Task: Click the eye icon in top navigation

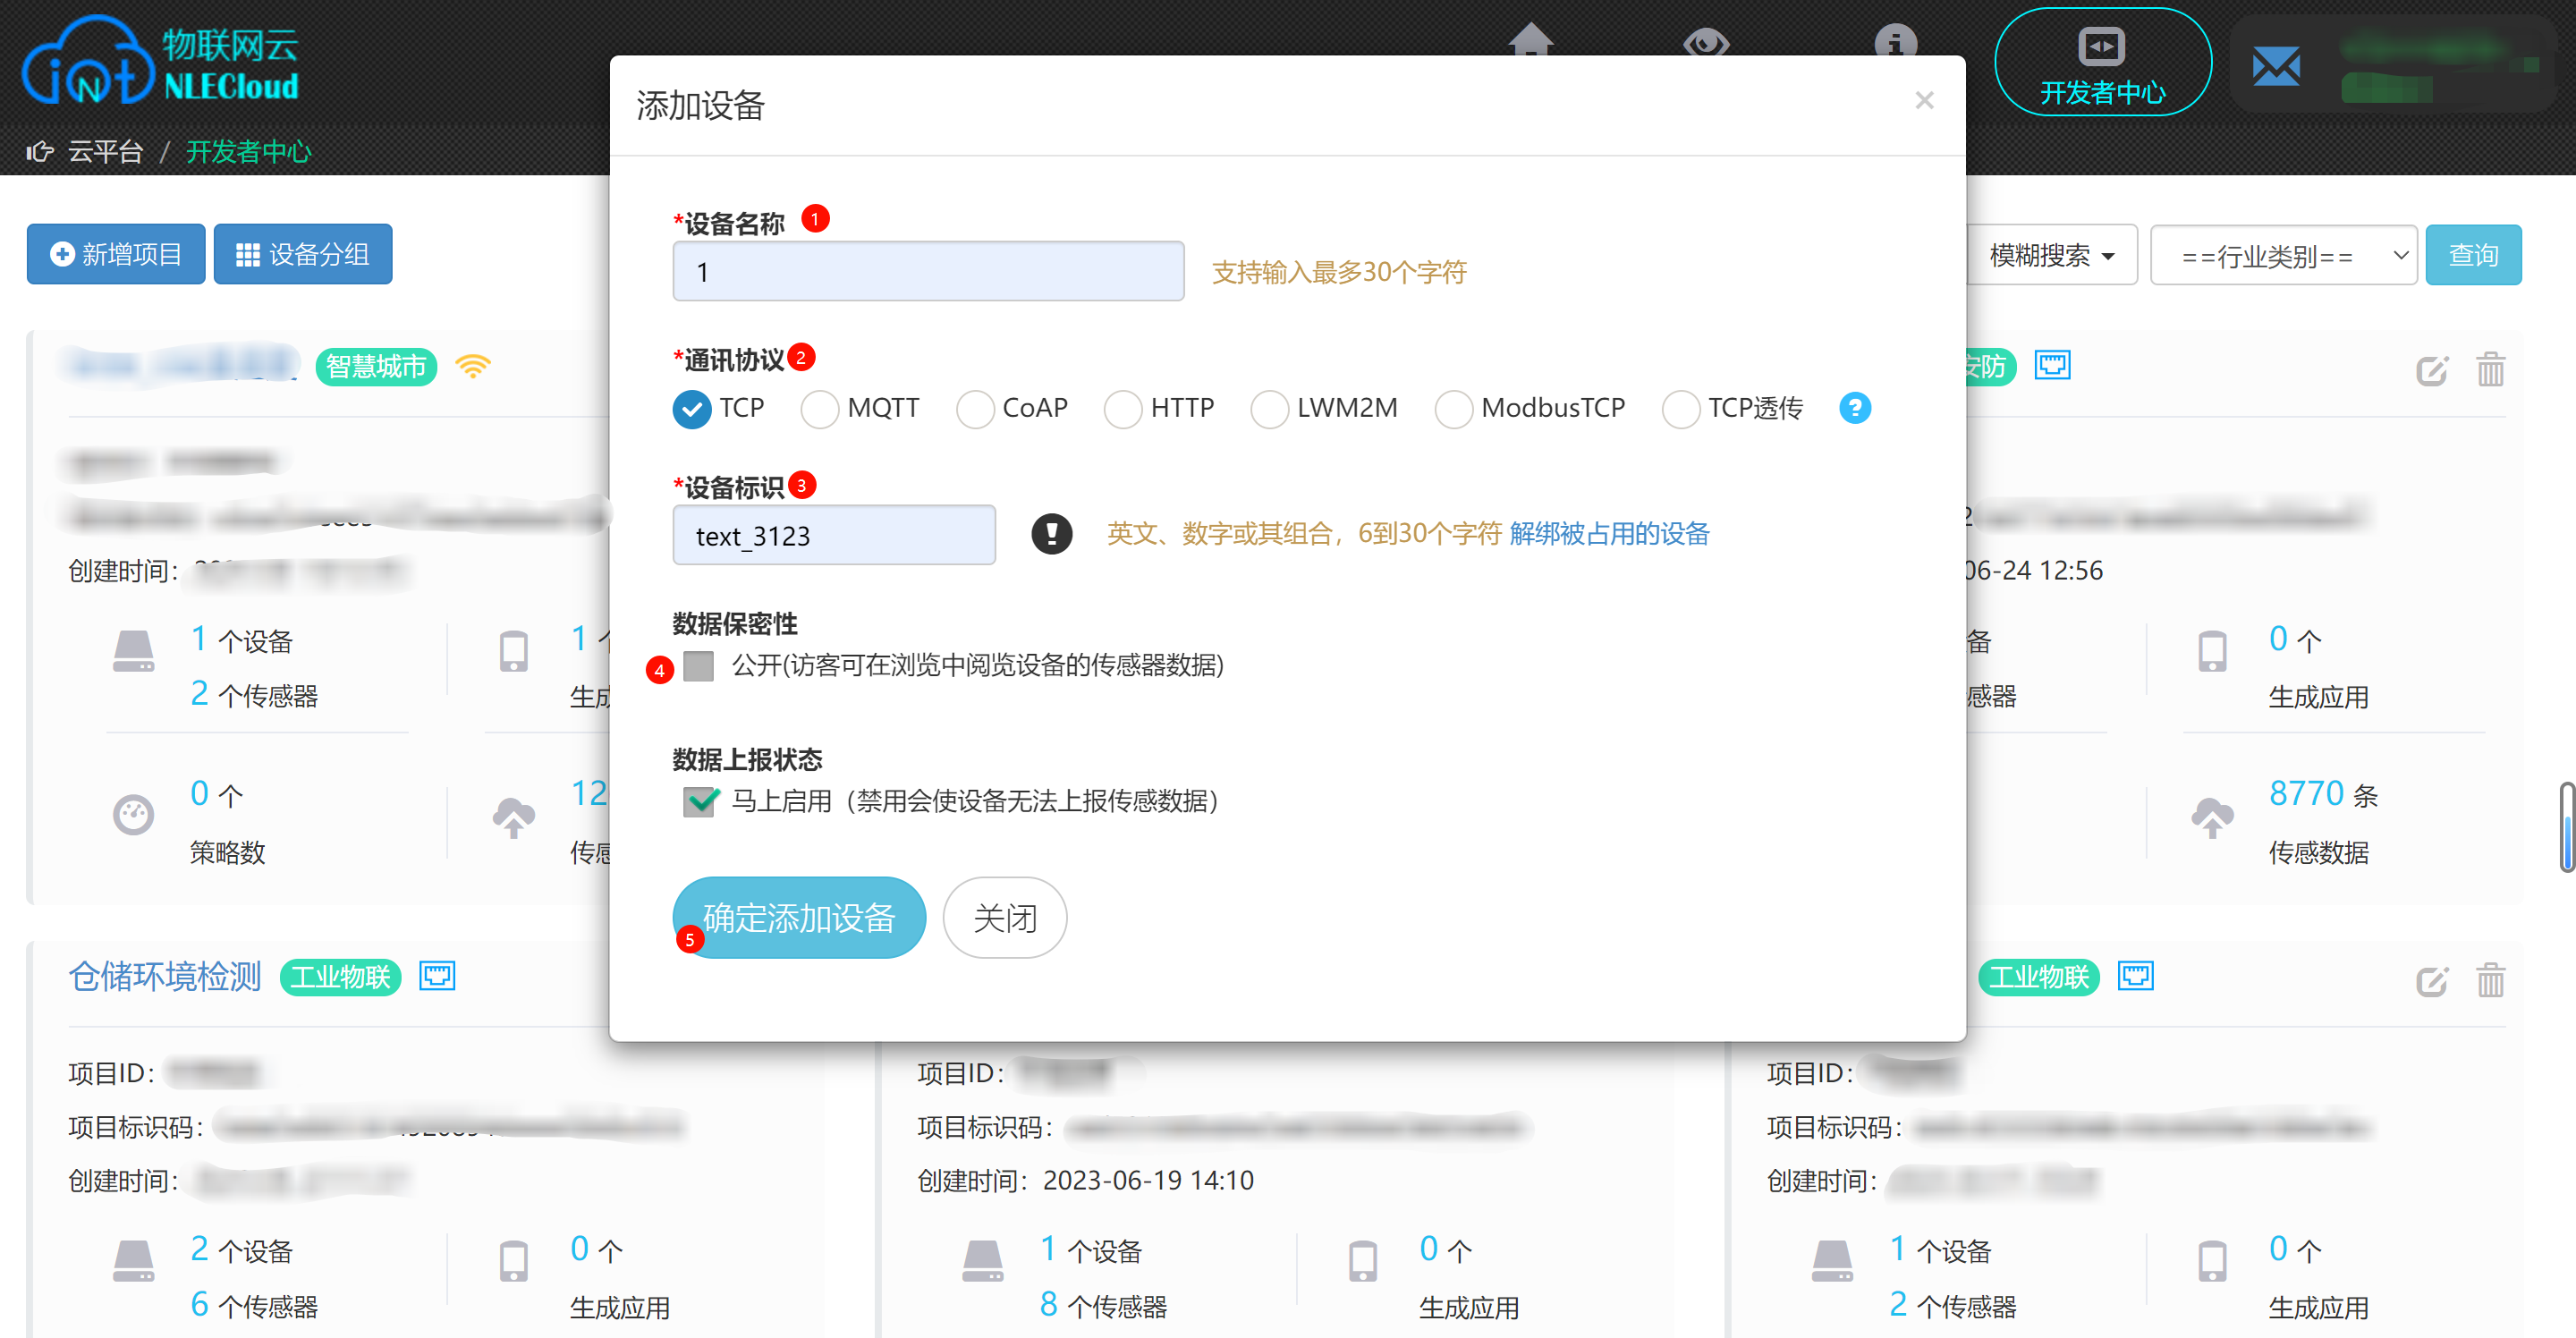Action: tap(1705, 43)
